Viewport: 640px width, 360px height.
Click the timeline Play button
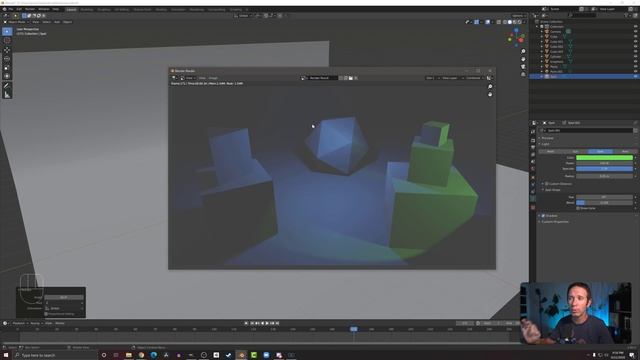coord(267,323)
